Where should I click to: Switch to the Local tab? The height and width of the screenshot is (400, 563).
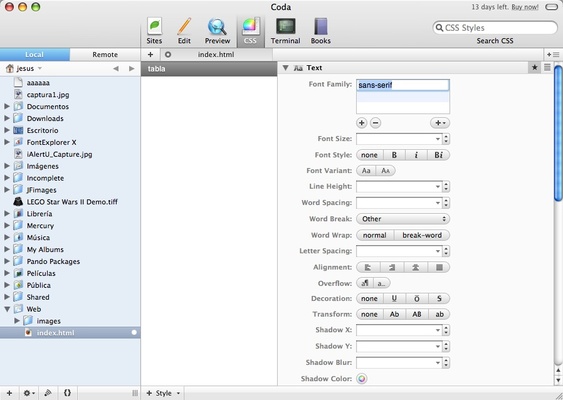tap(35, 55)
